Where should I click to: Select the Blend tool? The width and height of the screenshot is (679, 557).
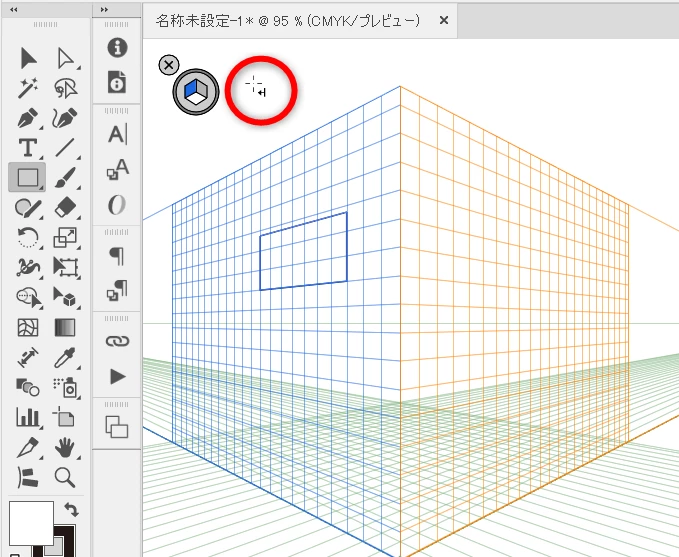click(28, 387)
